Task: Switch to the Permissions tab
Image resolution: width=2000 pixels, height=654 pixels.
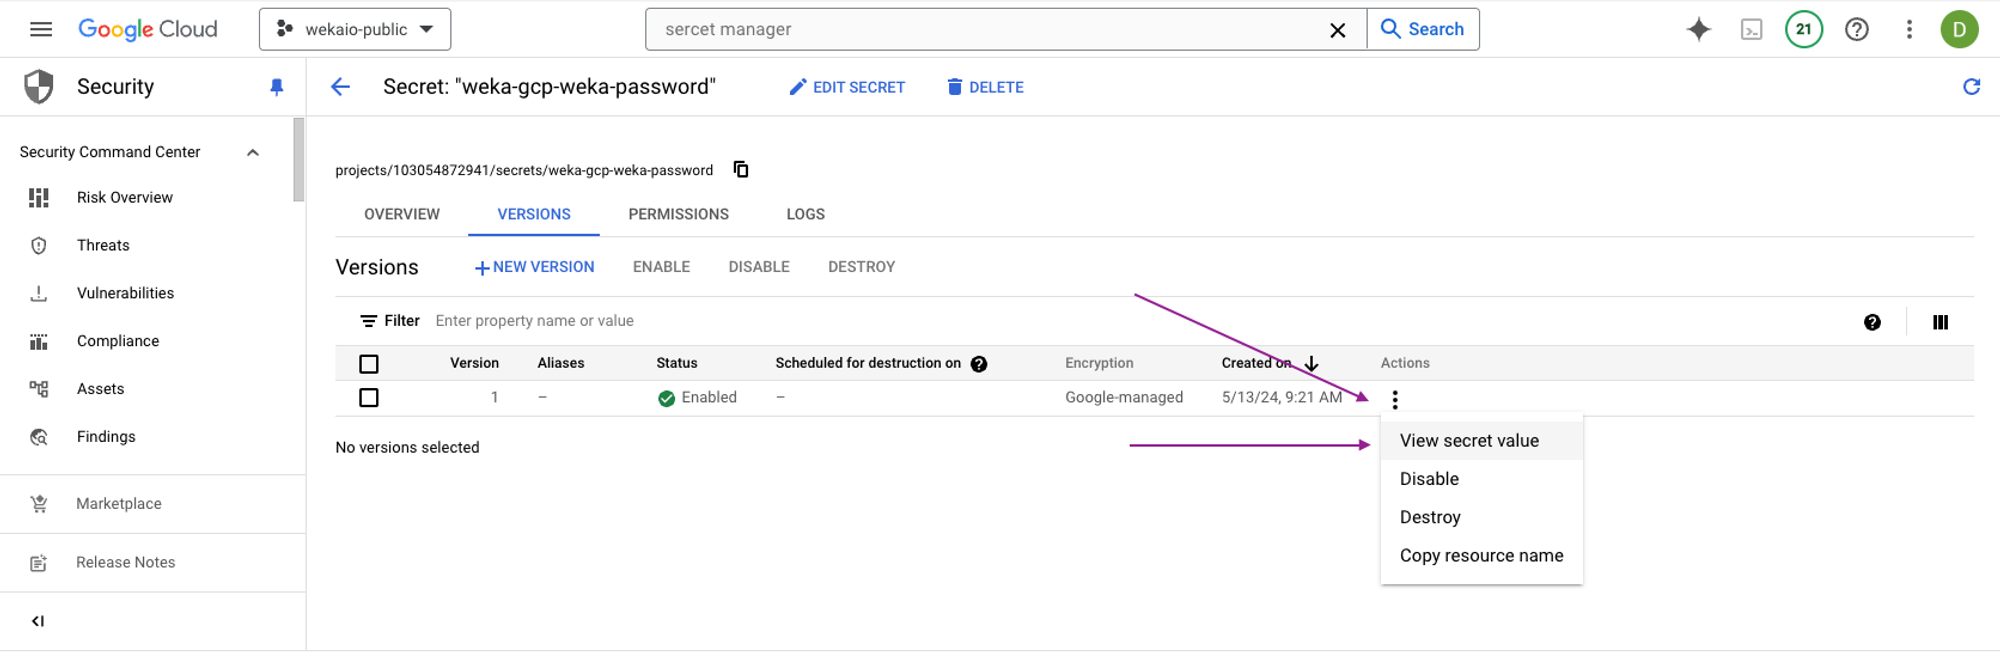Action: coord(678,214)
